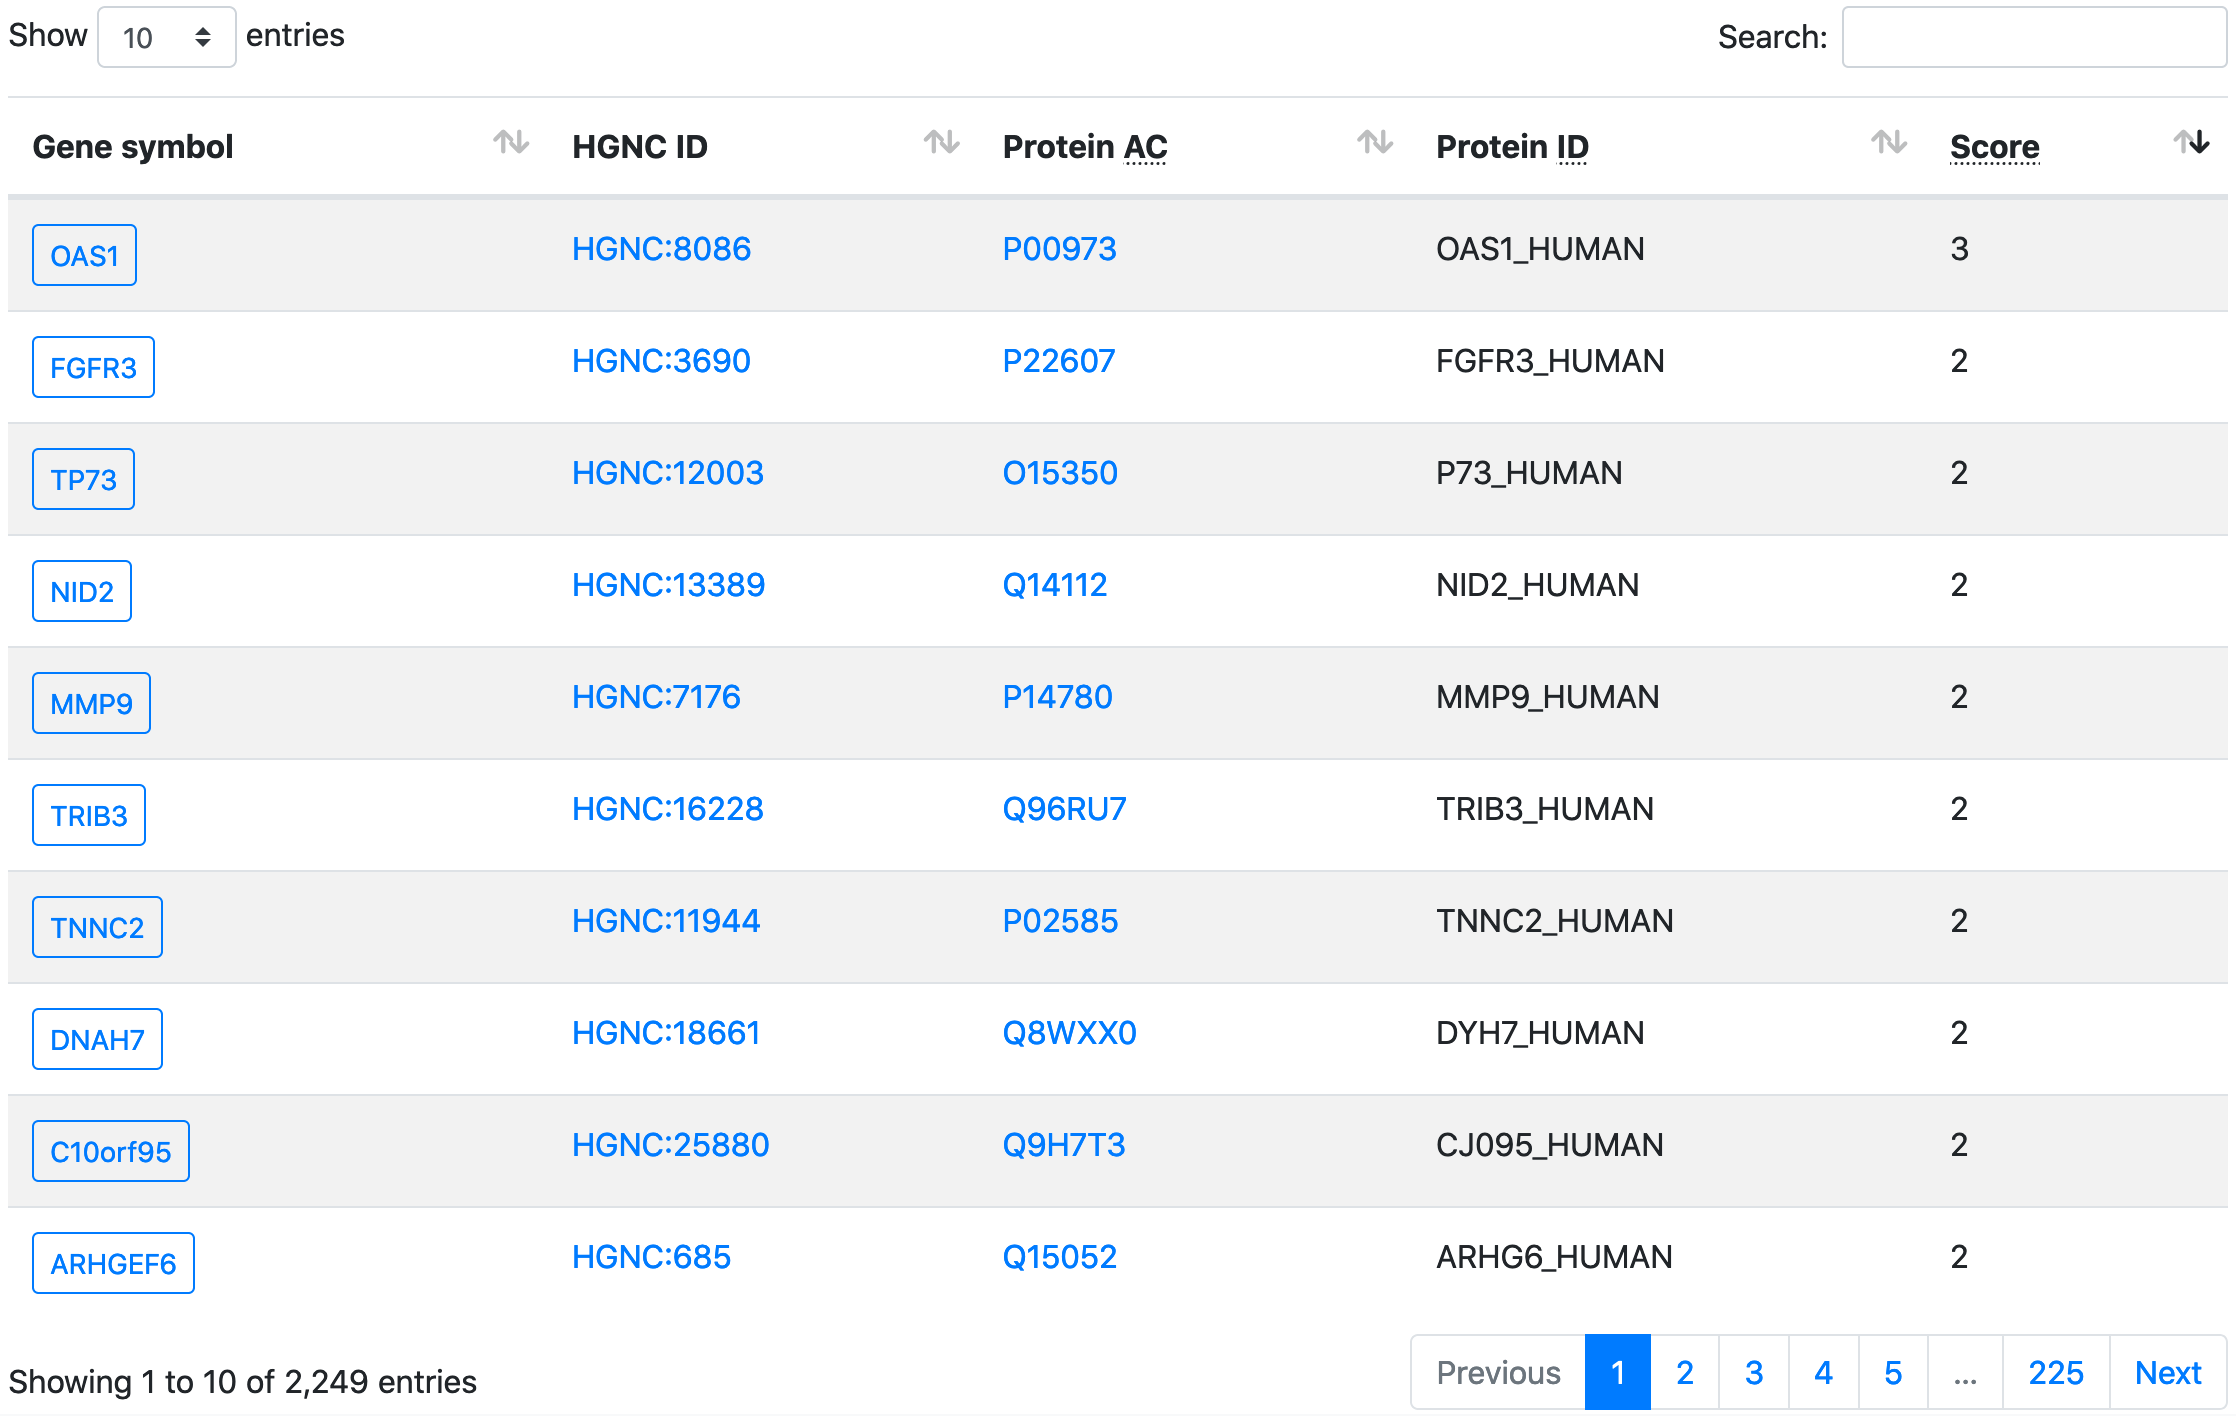Open the NID2 gene symbol button
The height and width of the screenshot is (1416, 2236).
pyautogui.click(x=82, y=591)
